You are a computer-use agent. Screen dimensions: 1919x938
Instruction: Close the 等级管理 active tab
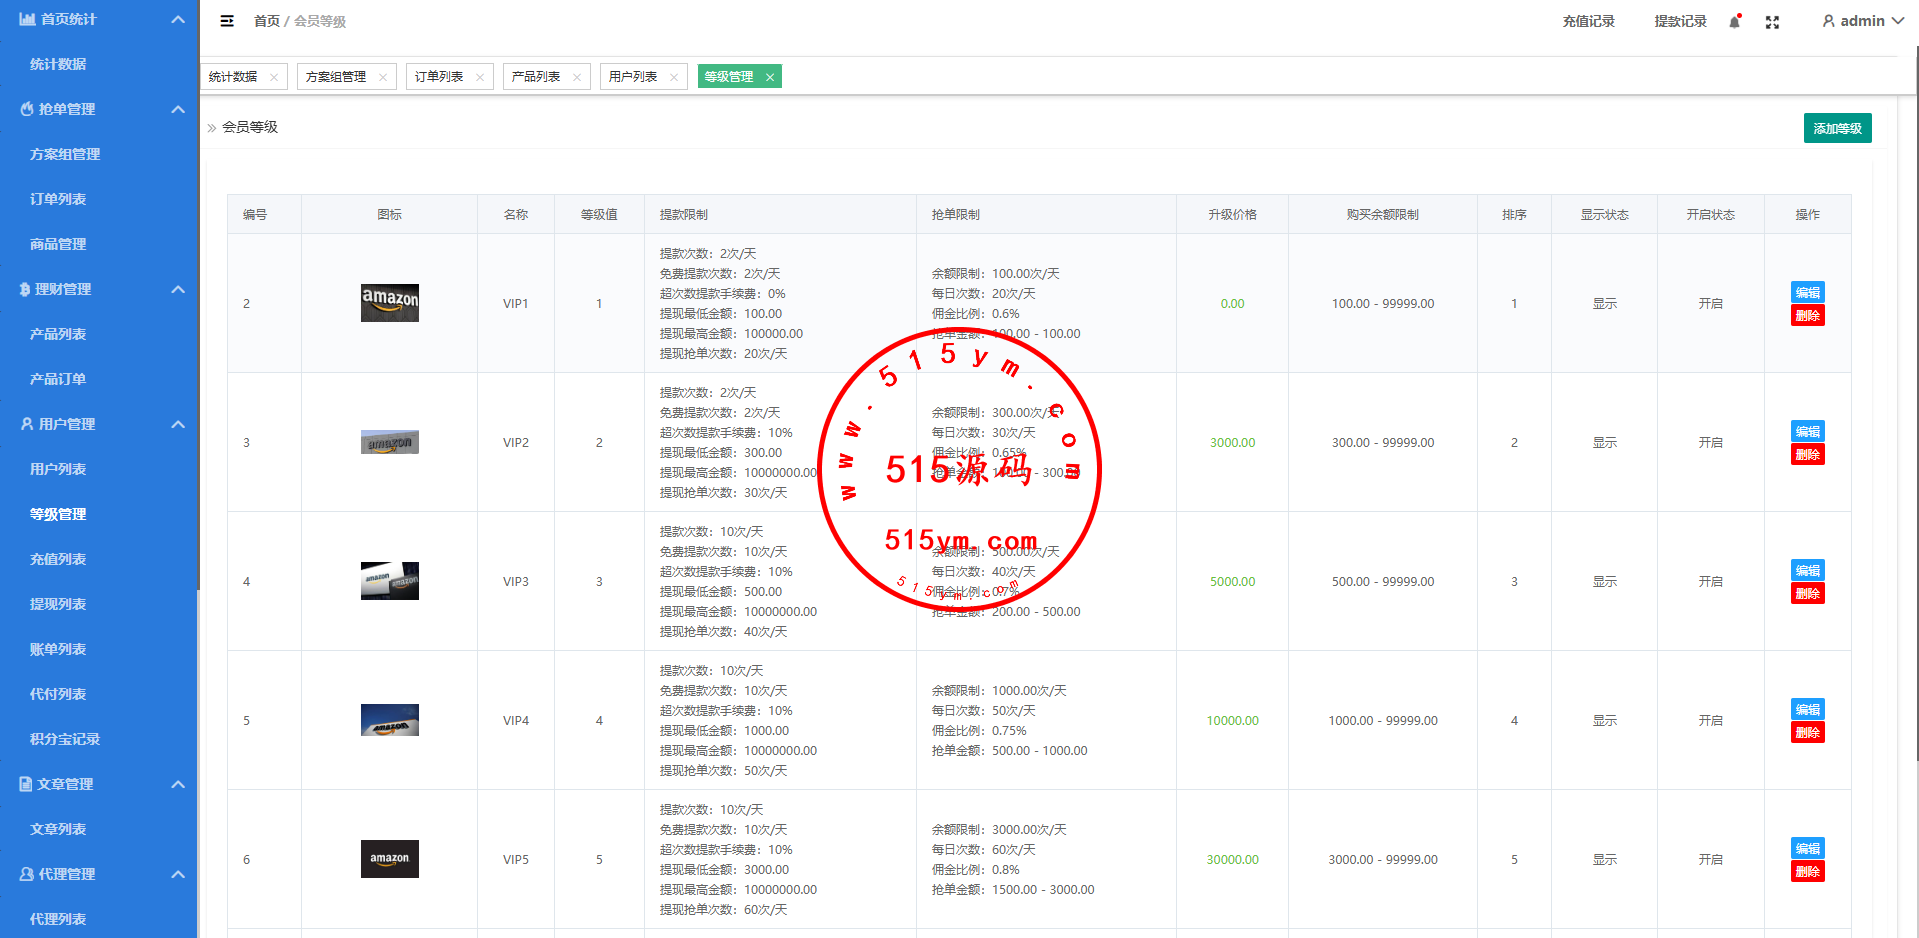[770, 77]
